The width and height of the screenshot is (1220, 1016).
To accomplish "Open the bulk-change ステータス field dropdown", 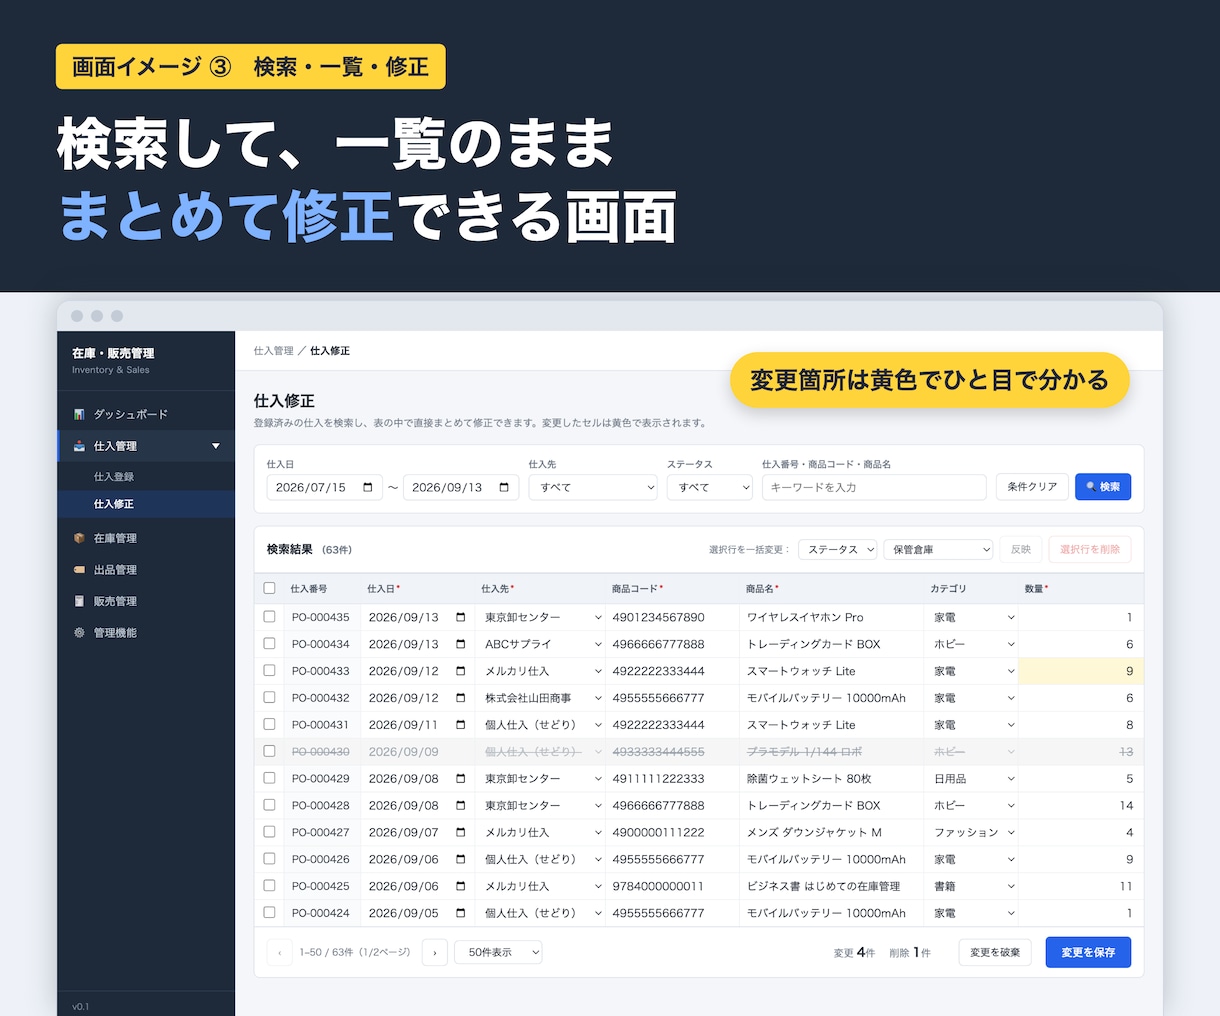I will pos(837,549).
